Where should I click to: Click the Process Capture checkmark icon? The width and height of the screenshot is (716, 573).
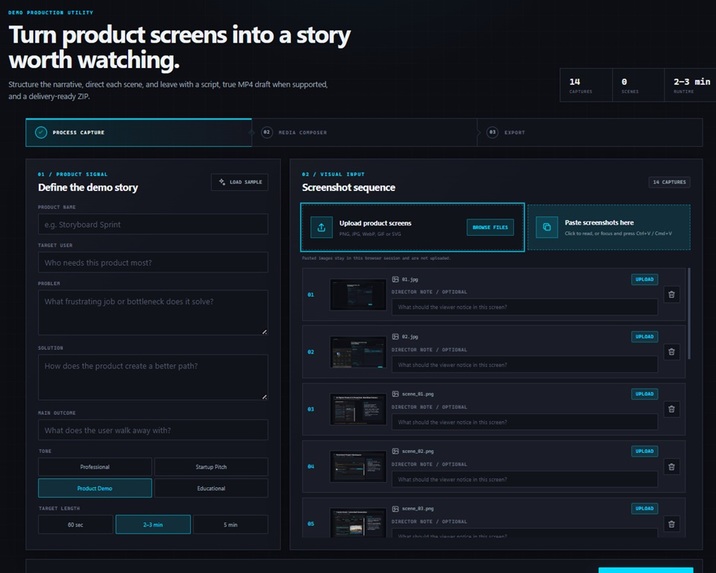41,132
